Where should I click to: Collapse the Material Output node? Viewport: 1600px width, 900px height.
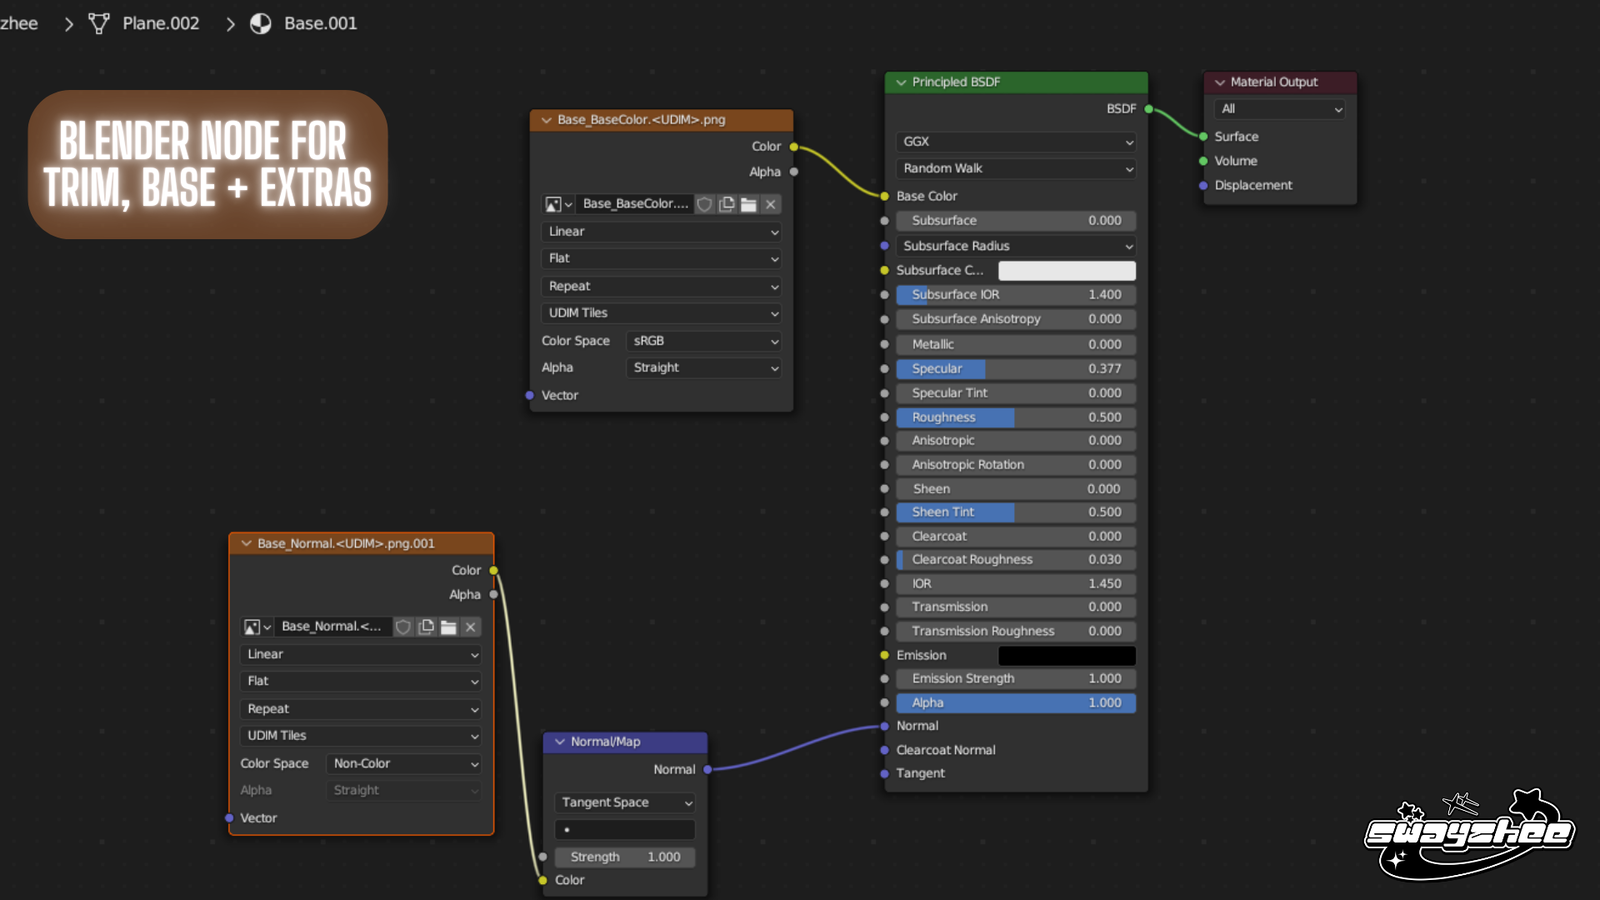1219,82
